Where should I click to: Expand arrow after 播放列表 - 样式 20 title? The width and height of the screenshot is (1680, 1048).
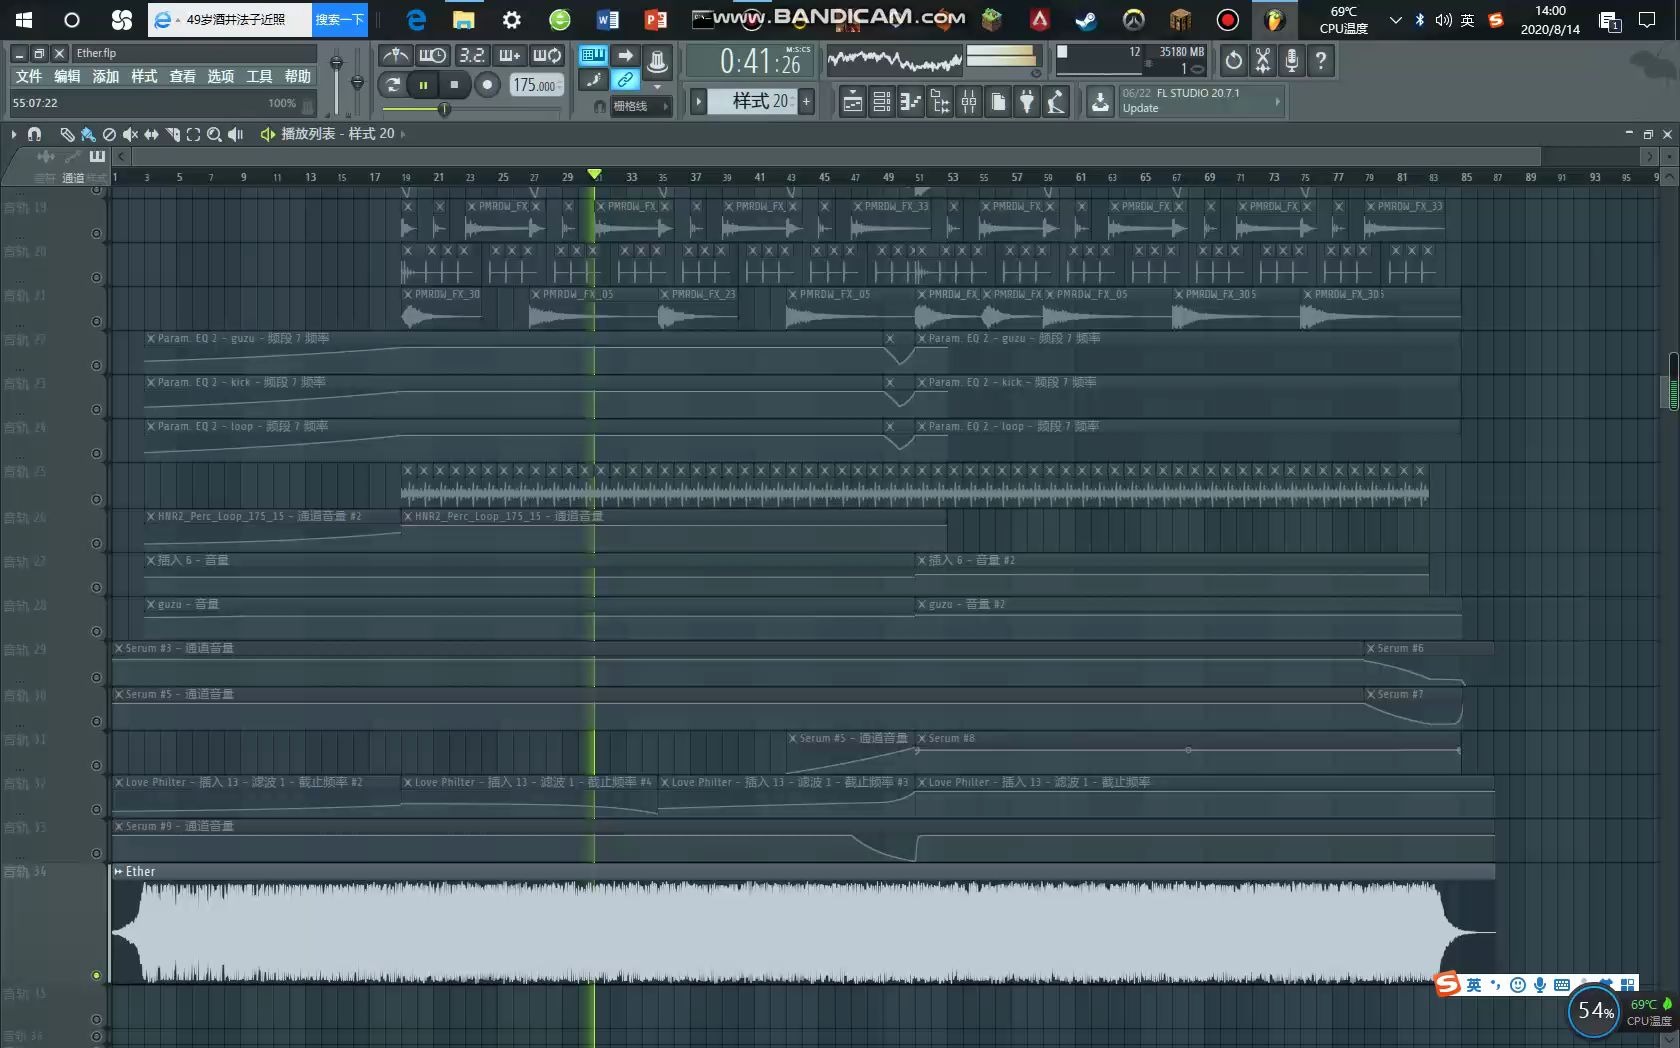point(403,134)
